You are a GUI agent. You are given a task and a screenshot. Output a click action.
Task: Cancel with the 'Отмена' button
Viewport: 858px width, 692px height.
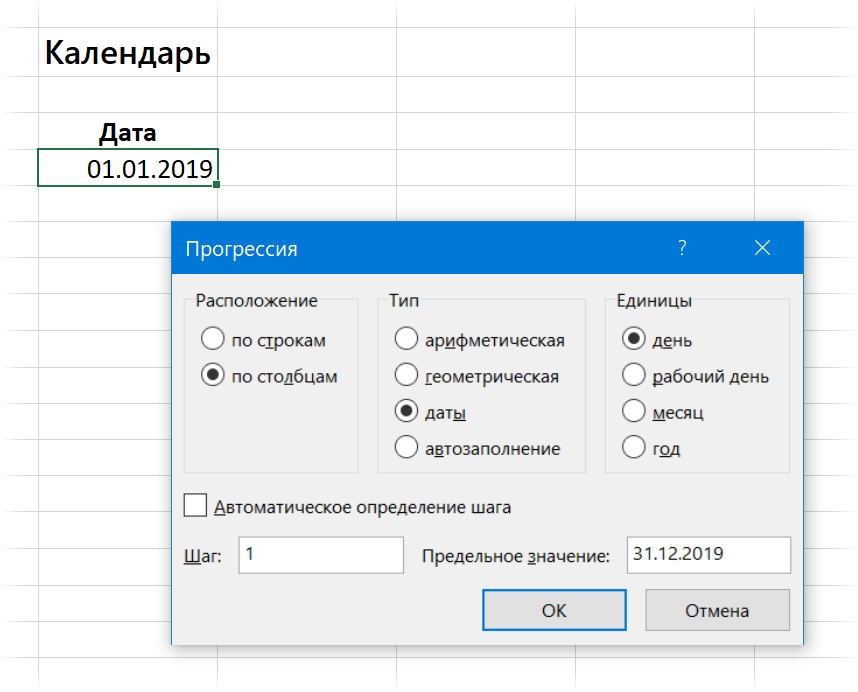click(717, 610)
